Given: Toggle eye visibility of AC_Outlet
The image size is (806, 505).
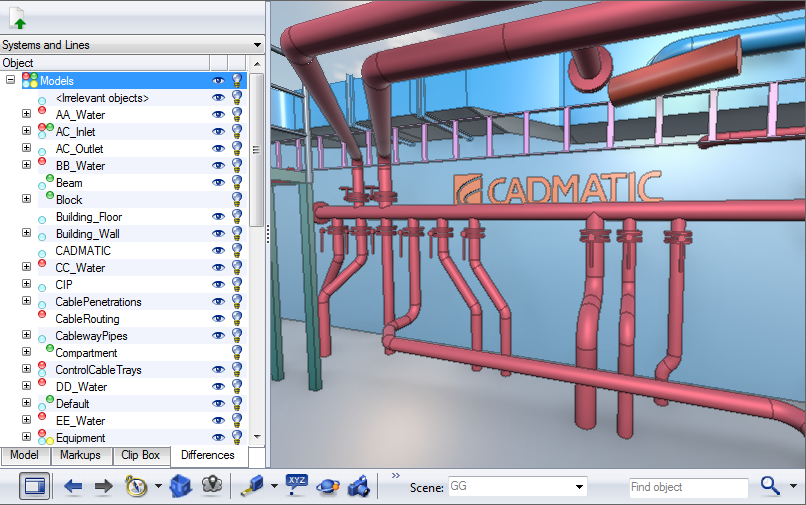Looking at the screenshot, I should (218, 149).
